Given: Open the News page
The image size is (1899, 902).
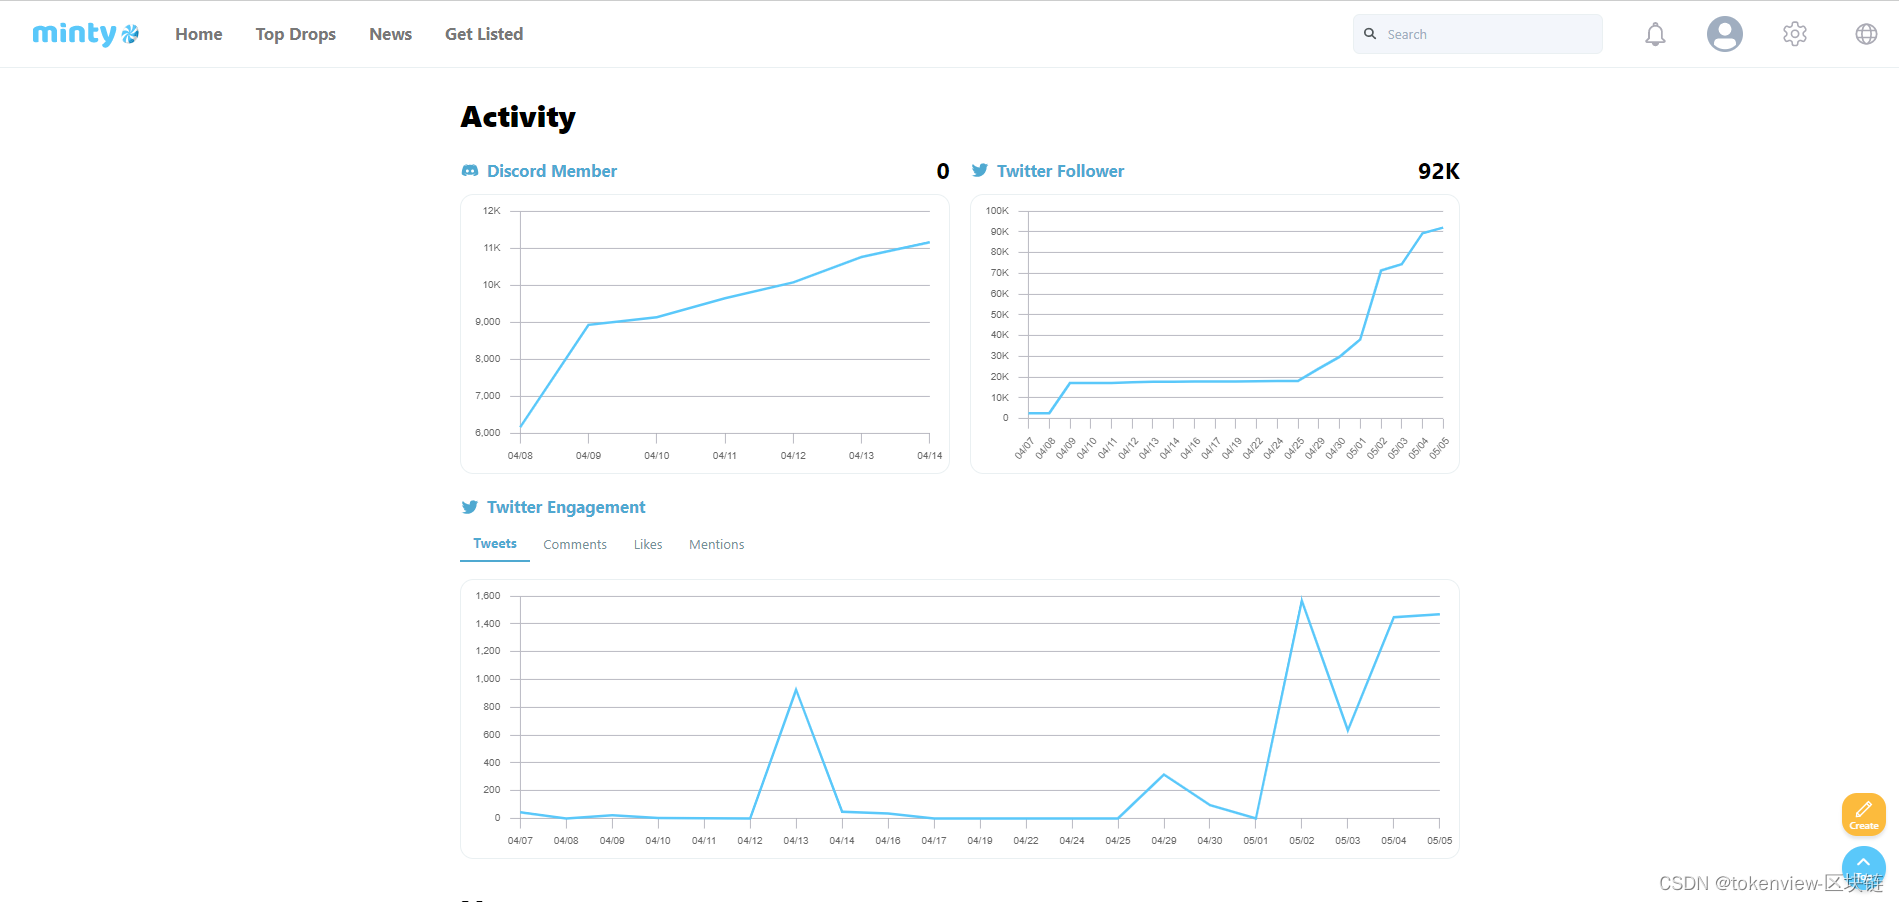Looking at the screenshot, I should pos(391,34).
